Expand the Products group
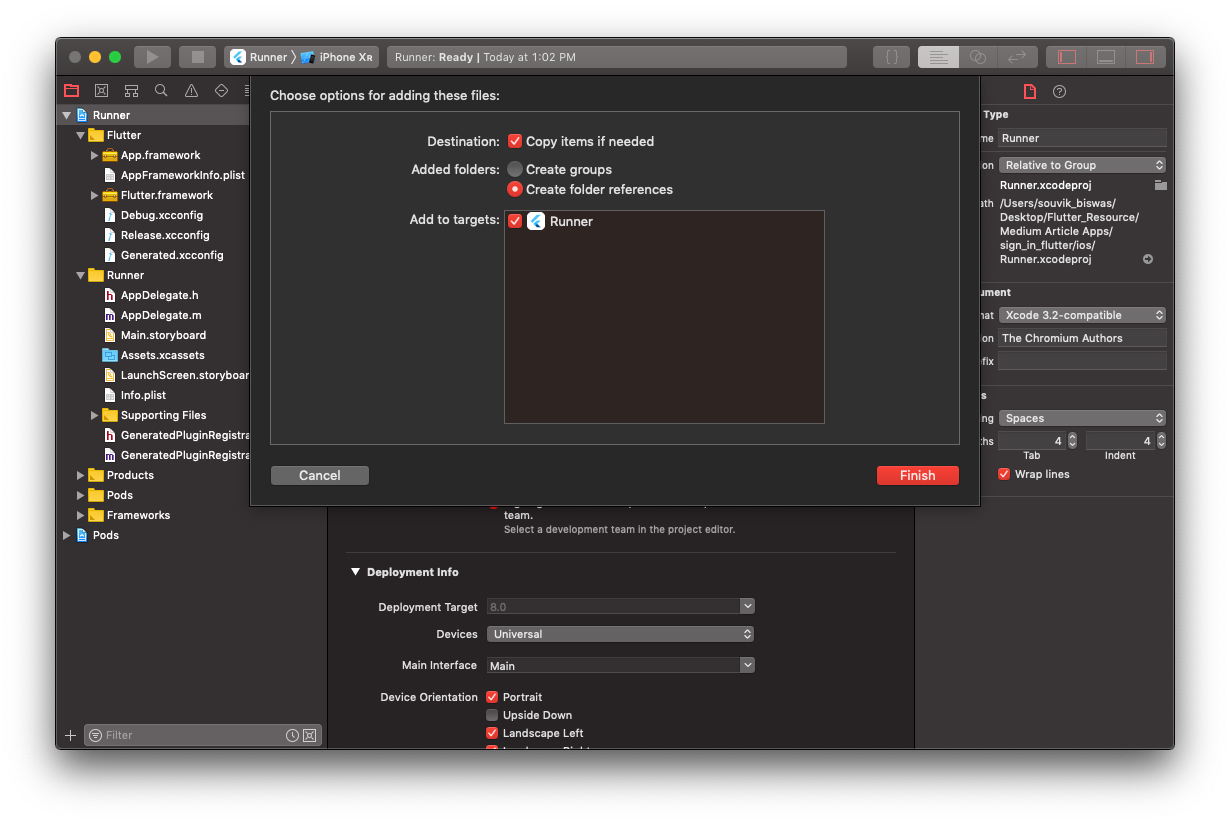1230x823 pixels. click(x=81, y=475)
